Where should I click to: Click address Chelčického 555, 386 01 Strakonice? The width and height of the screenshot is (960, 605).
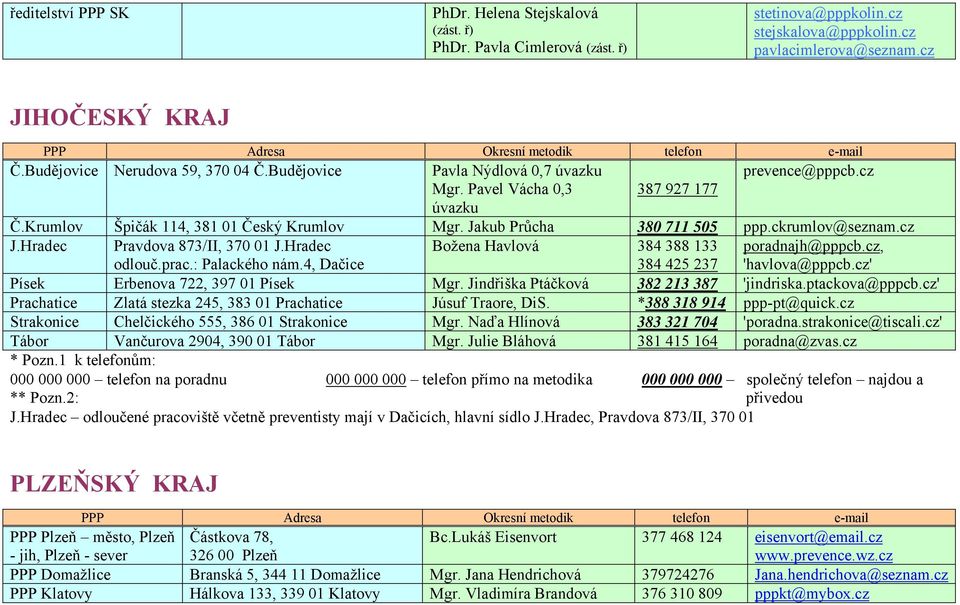point(231,321)
